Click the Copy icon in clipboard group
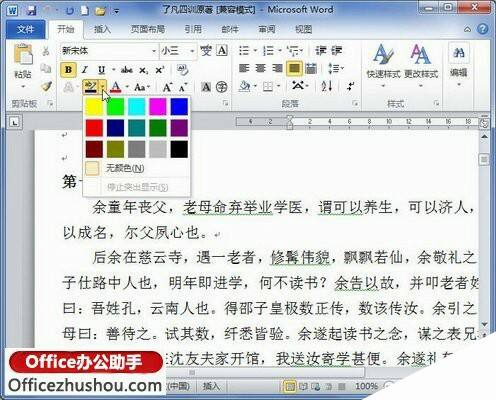The image size is (496, 400). [46, 68]
